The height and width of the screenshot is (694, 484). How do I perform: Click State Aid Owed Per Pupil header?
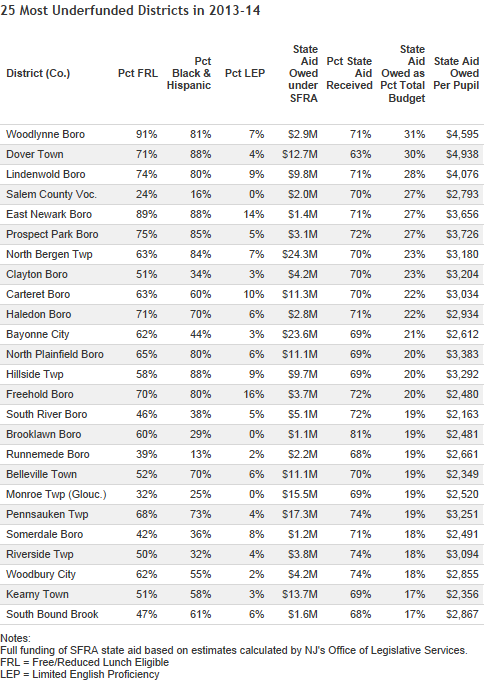(456, 73)
